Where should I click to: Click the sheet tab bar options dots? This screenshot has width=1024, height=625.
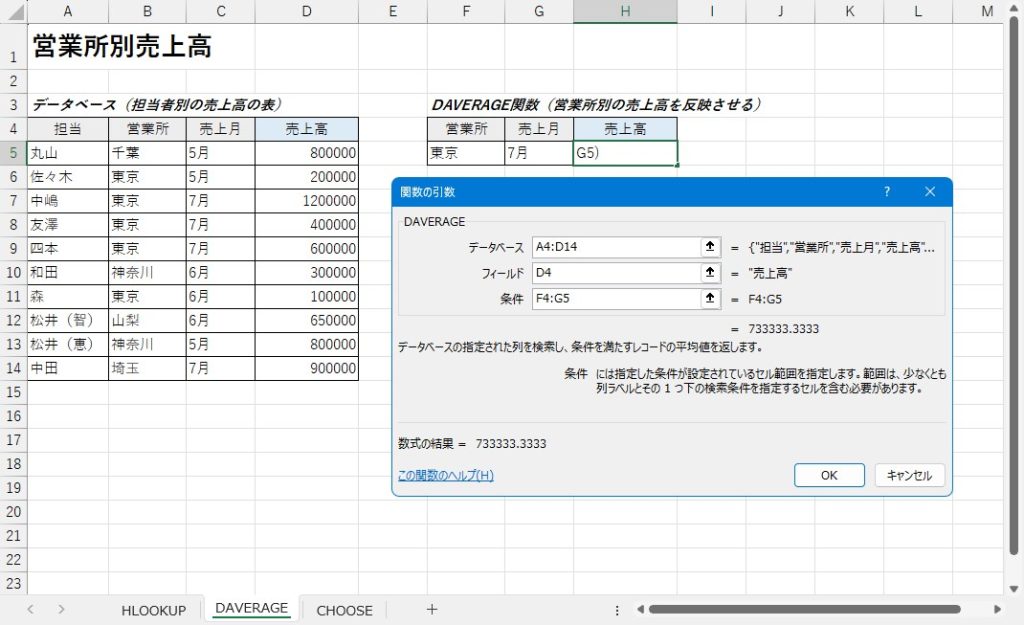pyautogui.click(x=617, y=609)
